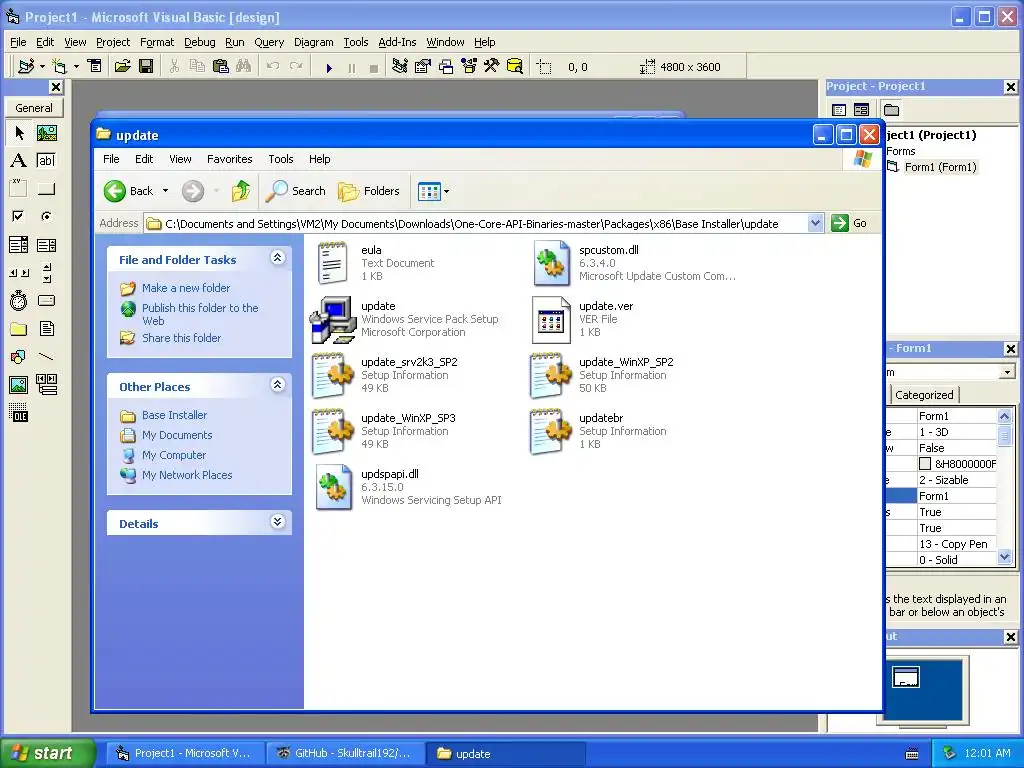
Task: Select the TextBox control tool
Action: (x=46, y=161)
